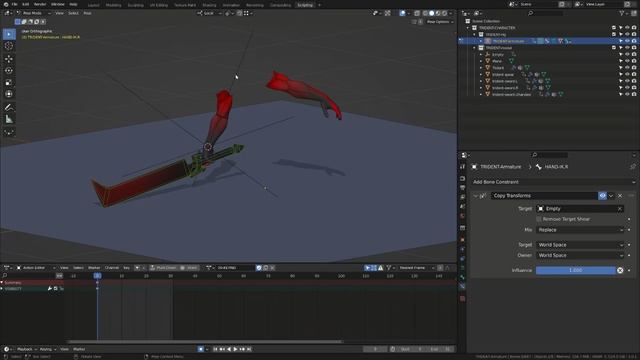Delete the Copy Transforms constraint
640x360 pixels.
click(x=620, y=196)
